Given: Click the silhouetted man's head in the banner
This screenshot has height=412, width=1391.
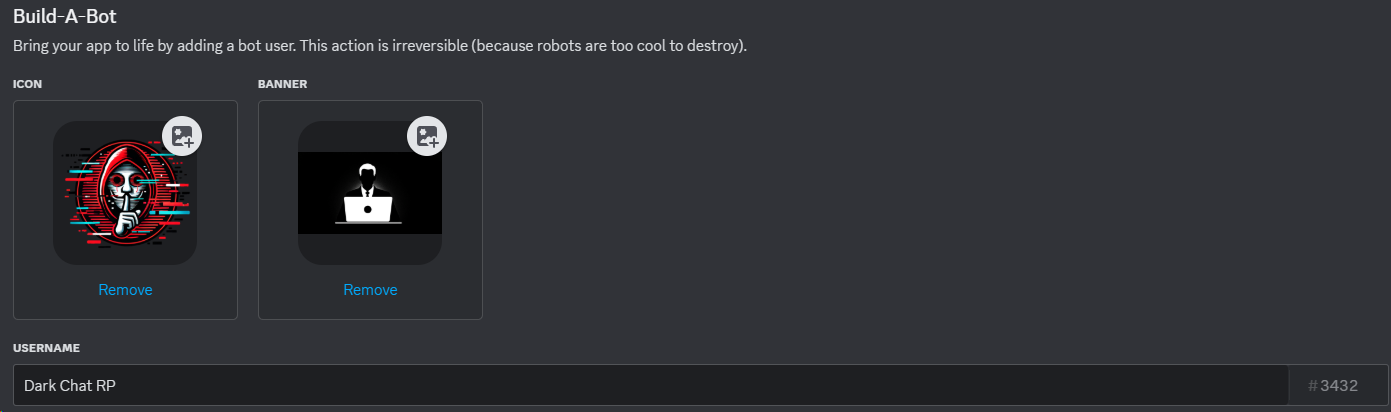Looking at the screenshot, I should click(x=369, y=170).
